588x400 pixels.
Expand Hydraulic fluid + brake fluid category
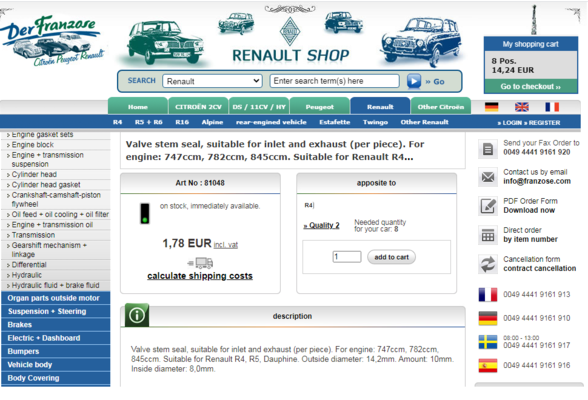55,285
